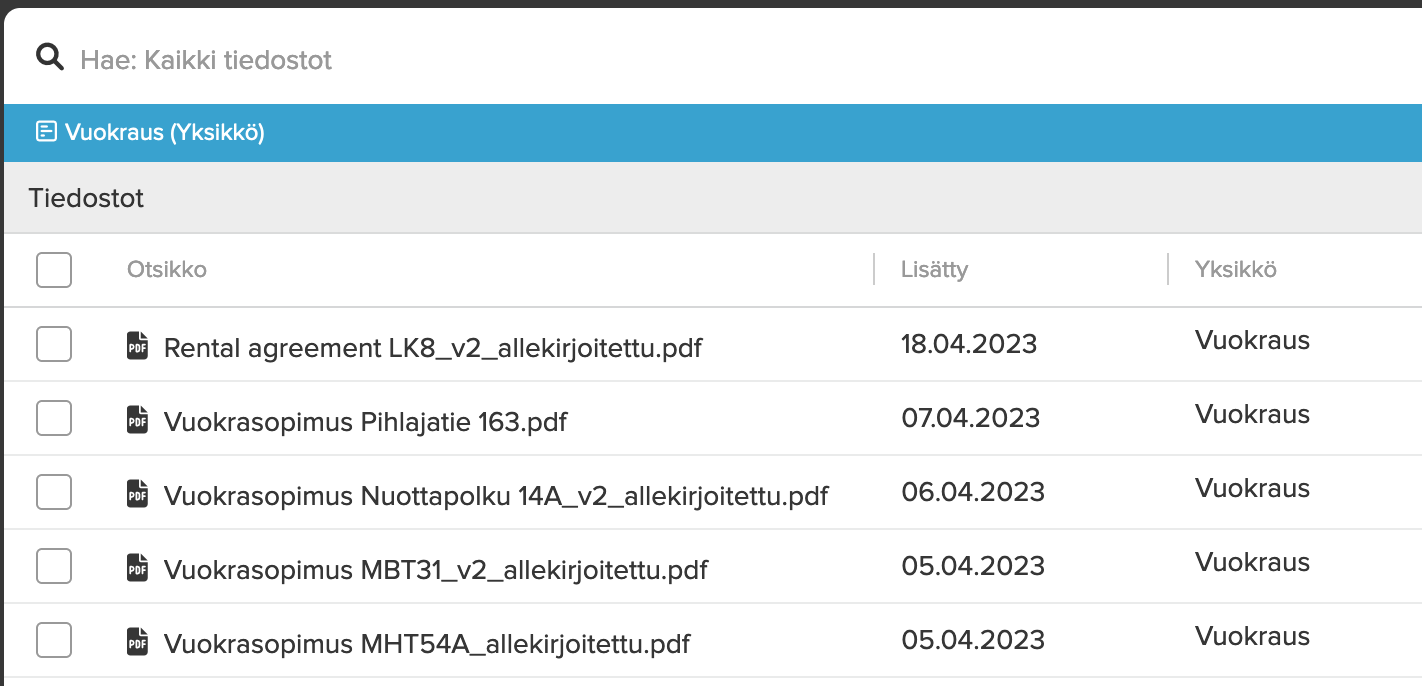Image resolution: width=1422 pixels, height=686 pixels.
Task: Click the document icon beside Vuokraus (Yksikkö)
Action: [46, 132]
